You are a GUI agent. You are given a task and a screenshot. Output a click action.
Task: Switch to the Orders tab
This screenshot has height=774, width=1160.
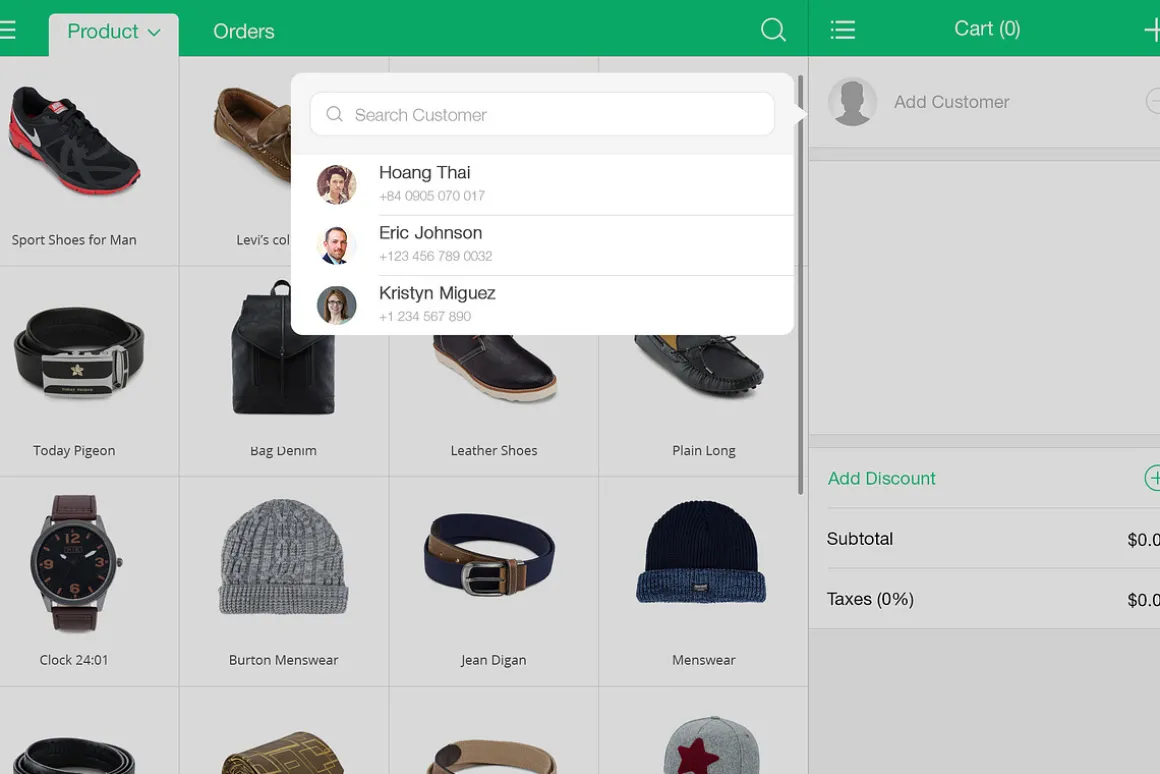click(243, 31)
